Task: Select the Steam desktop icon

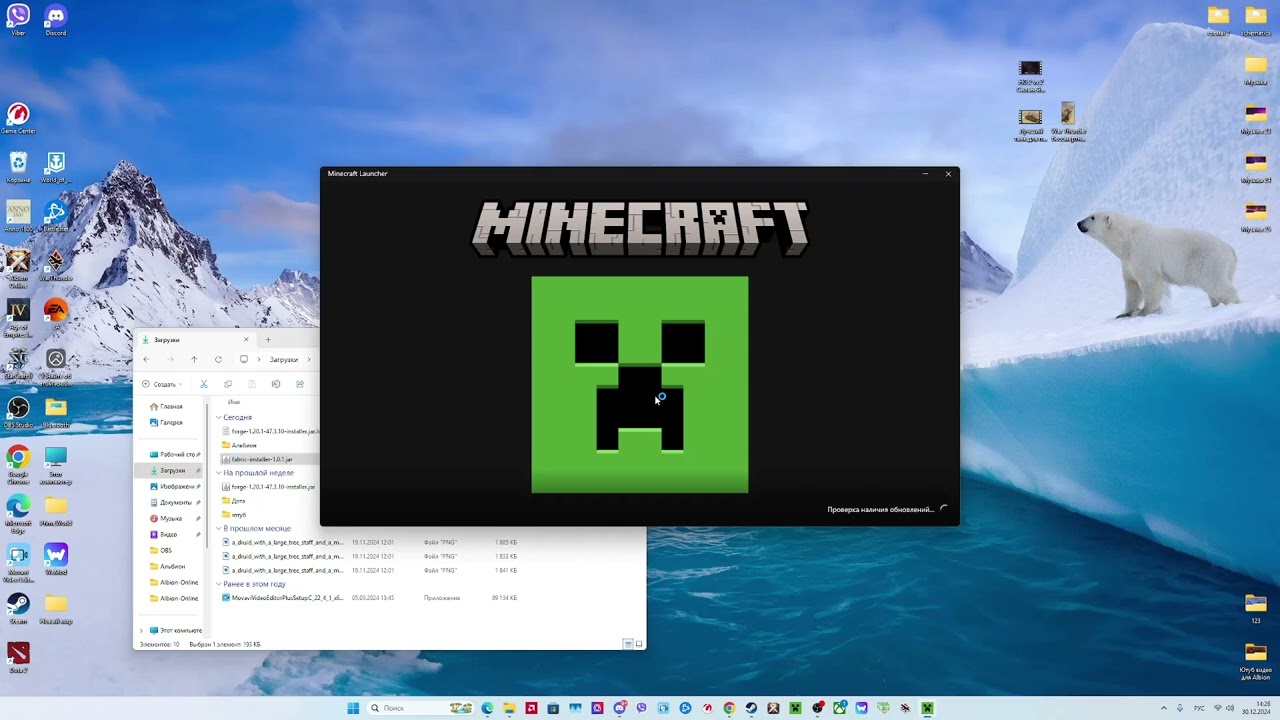Action: (x=18, y=608)
